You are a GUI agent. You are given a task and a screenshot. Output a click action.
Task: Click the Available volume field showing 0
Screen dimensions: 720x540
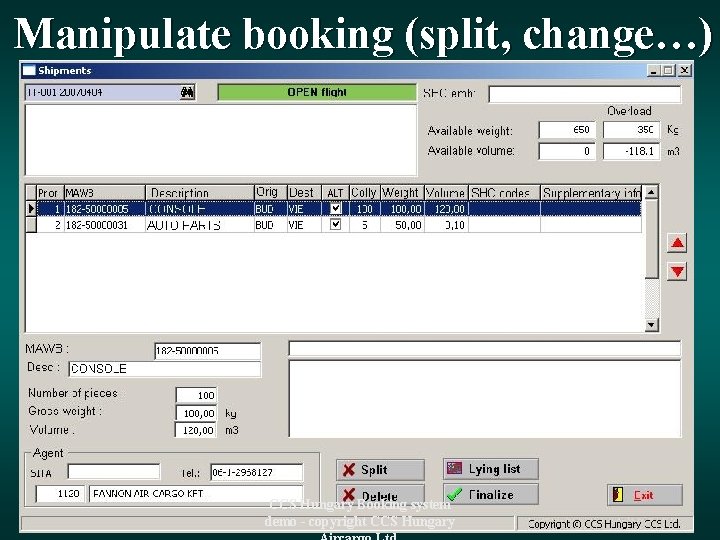567,151
